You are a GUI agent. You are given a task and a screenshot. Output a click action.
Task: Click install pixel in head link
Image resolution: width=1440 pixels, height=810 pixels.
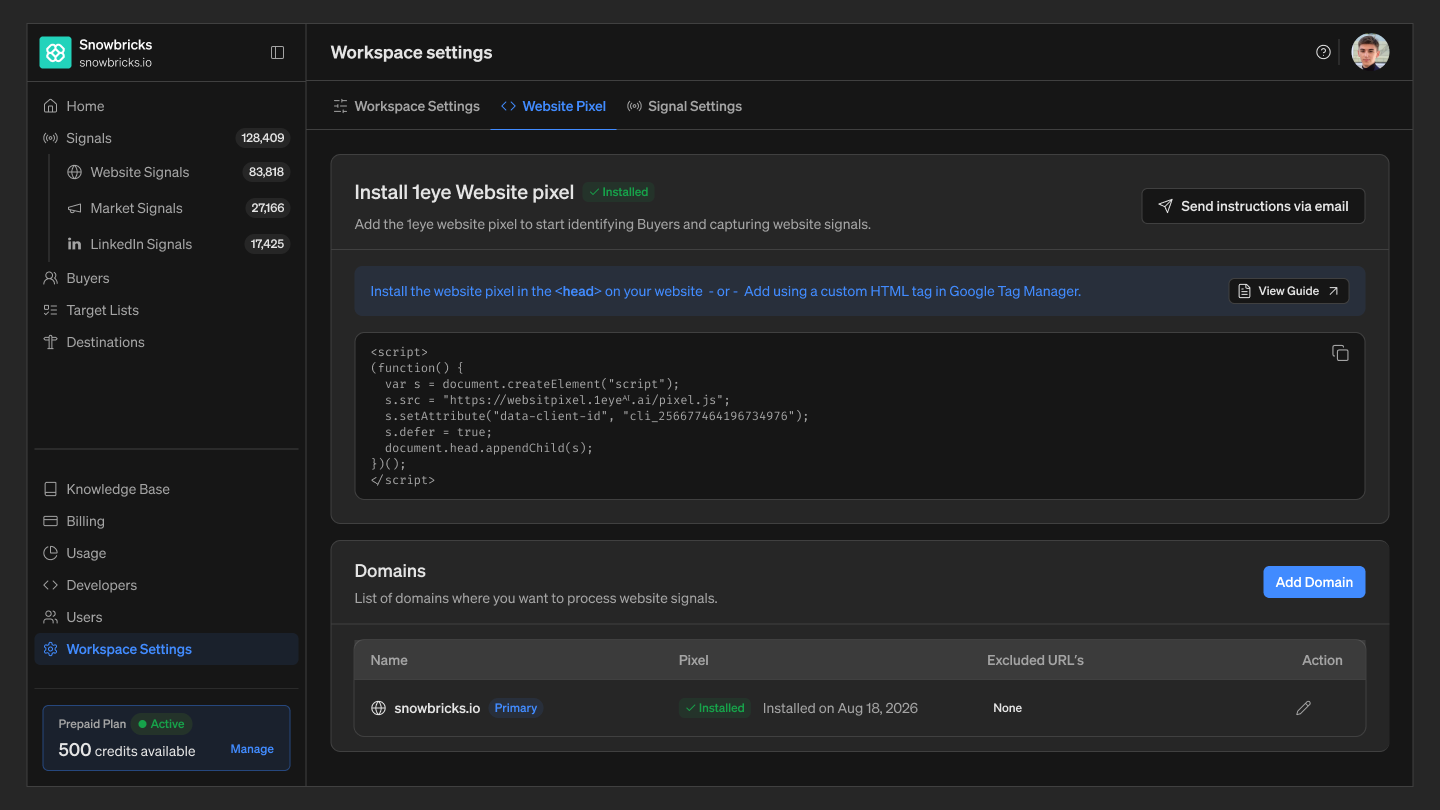coord(536,291)
